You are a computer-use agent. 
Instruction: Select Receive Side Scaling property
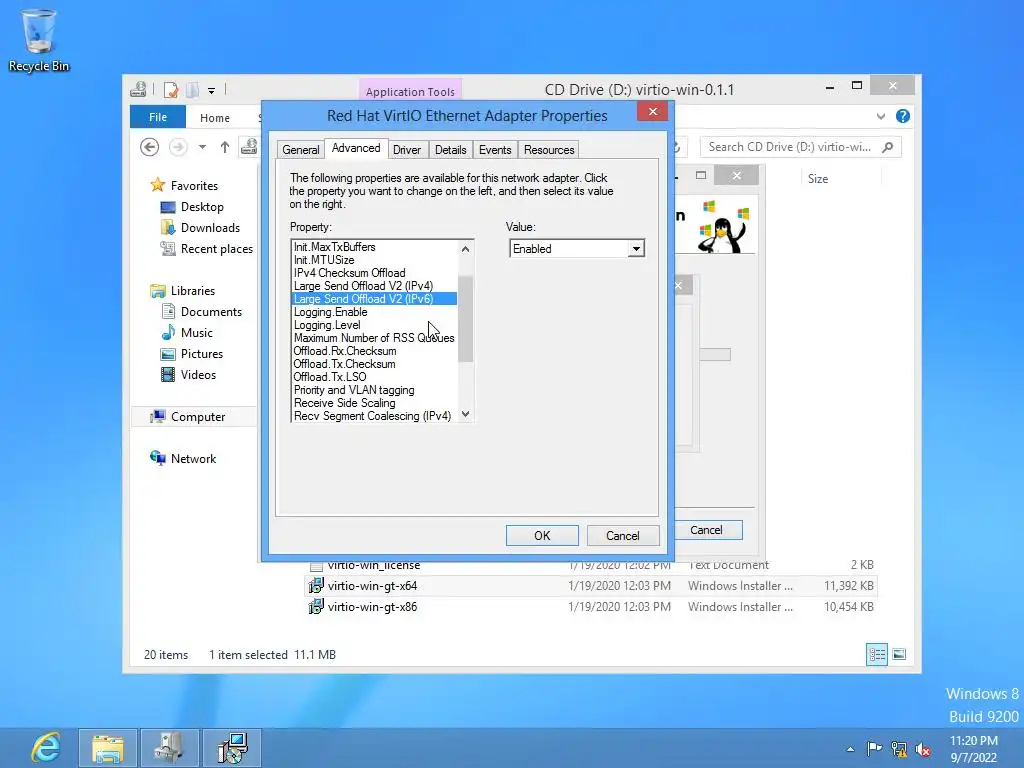coord(374,403)
